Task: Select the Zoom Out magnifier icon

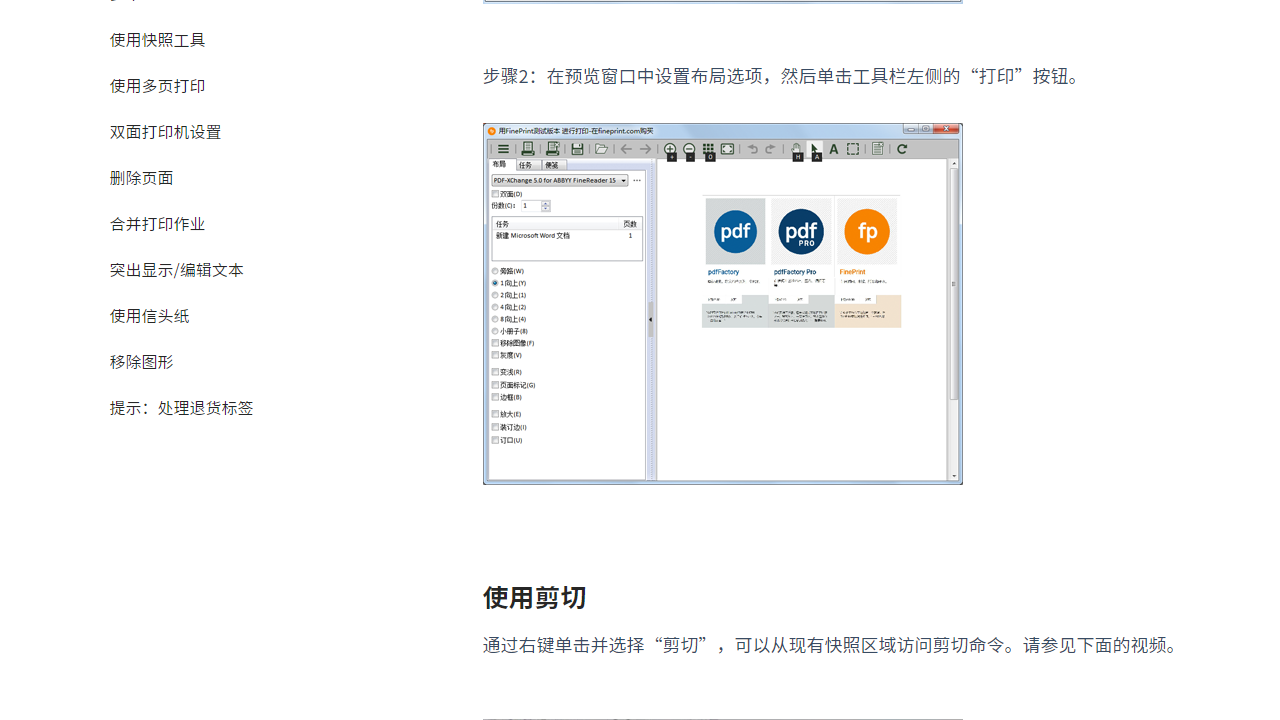Action: coord(688,148)
